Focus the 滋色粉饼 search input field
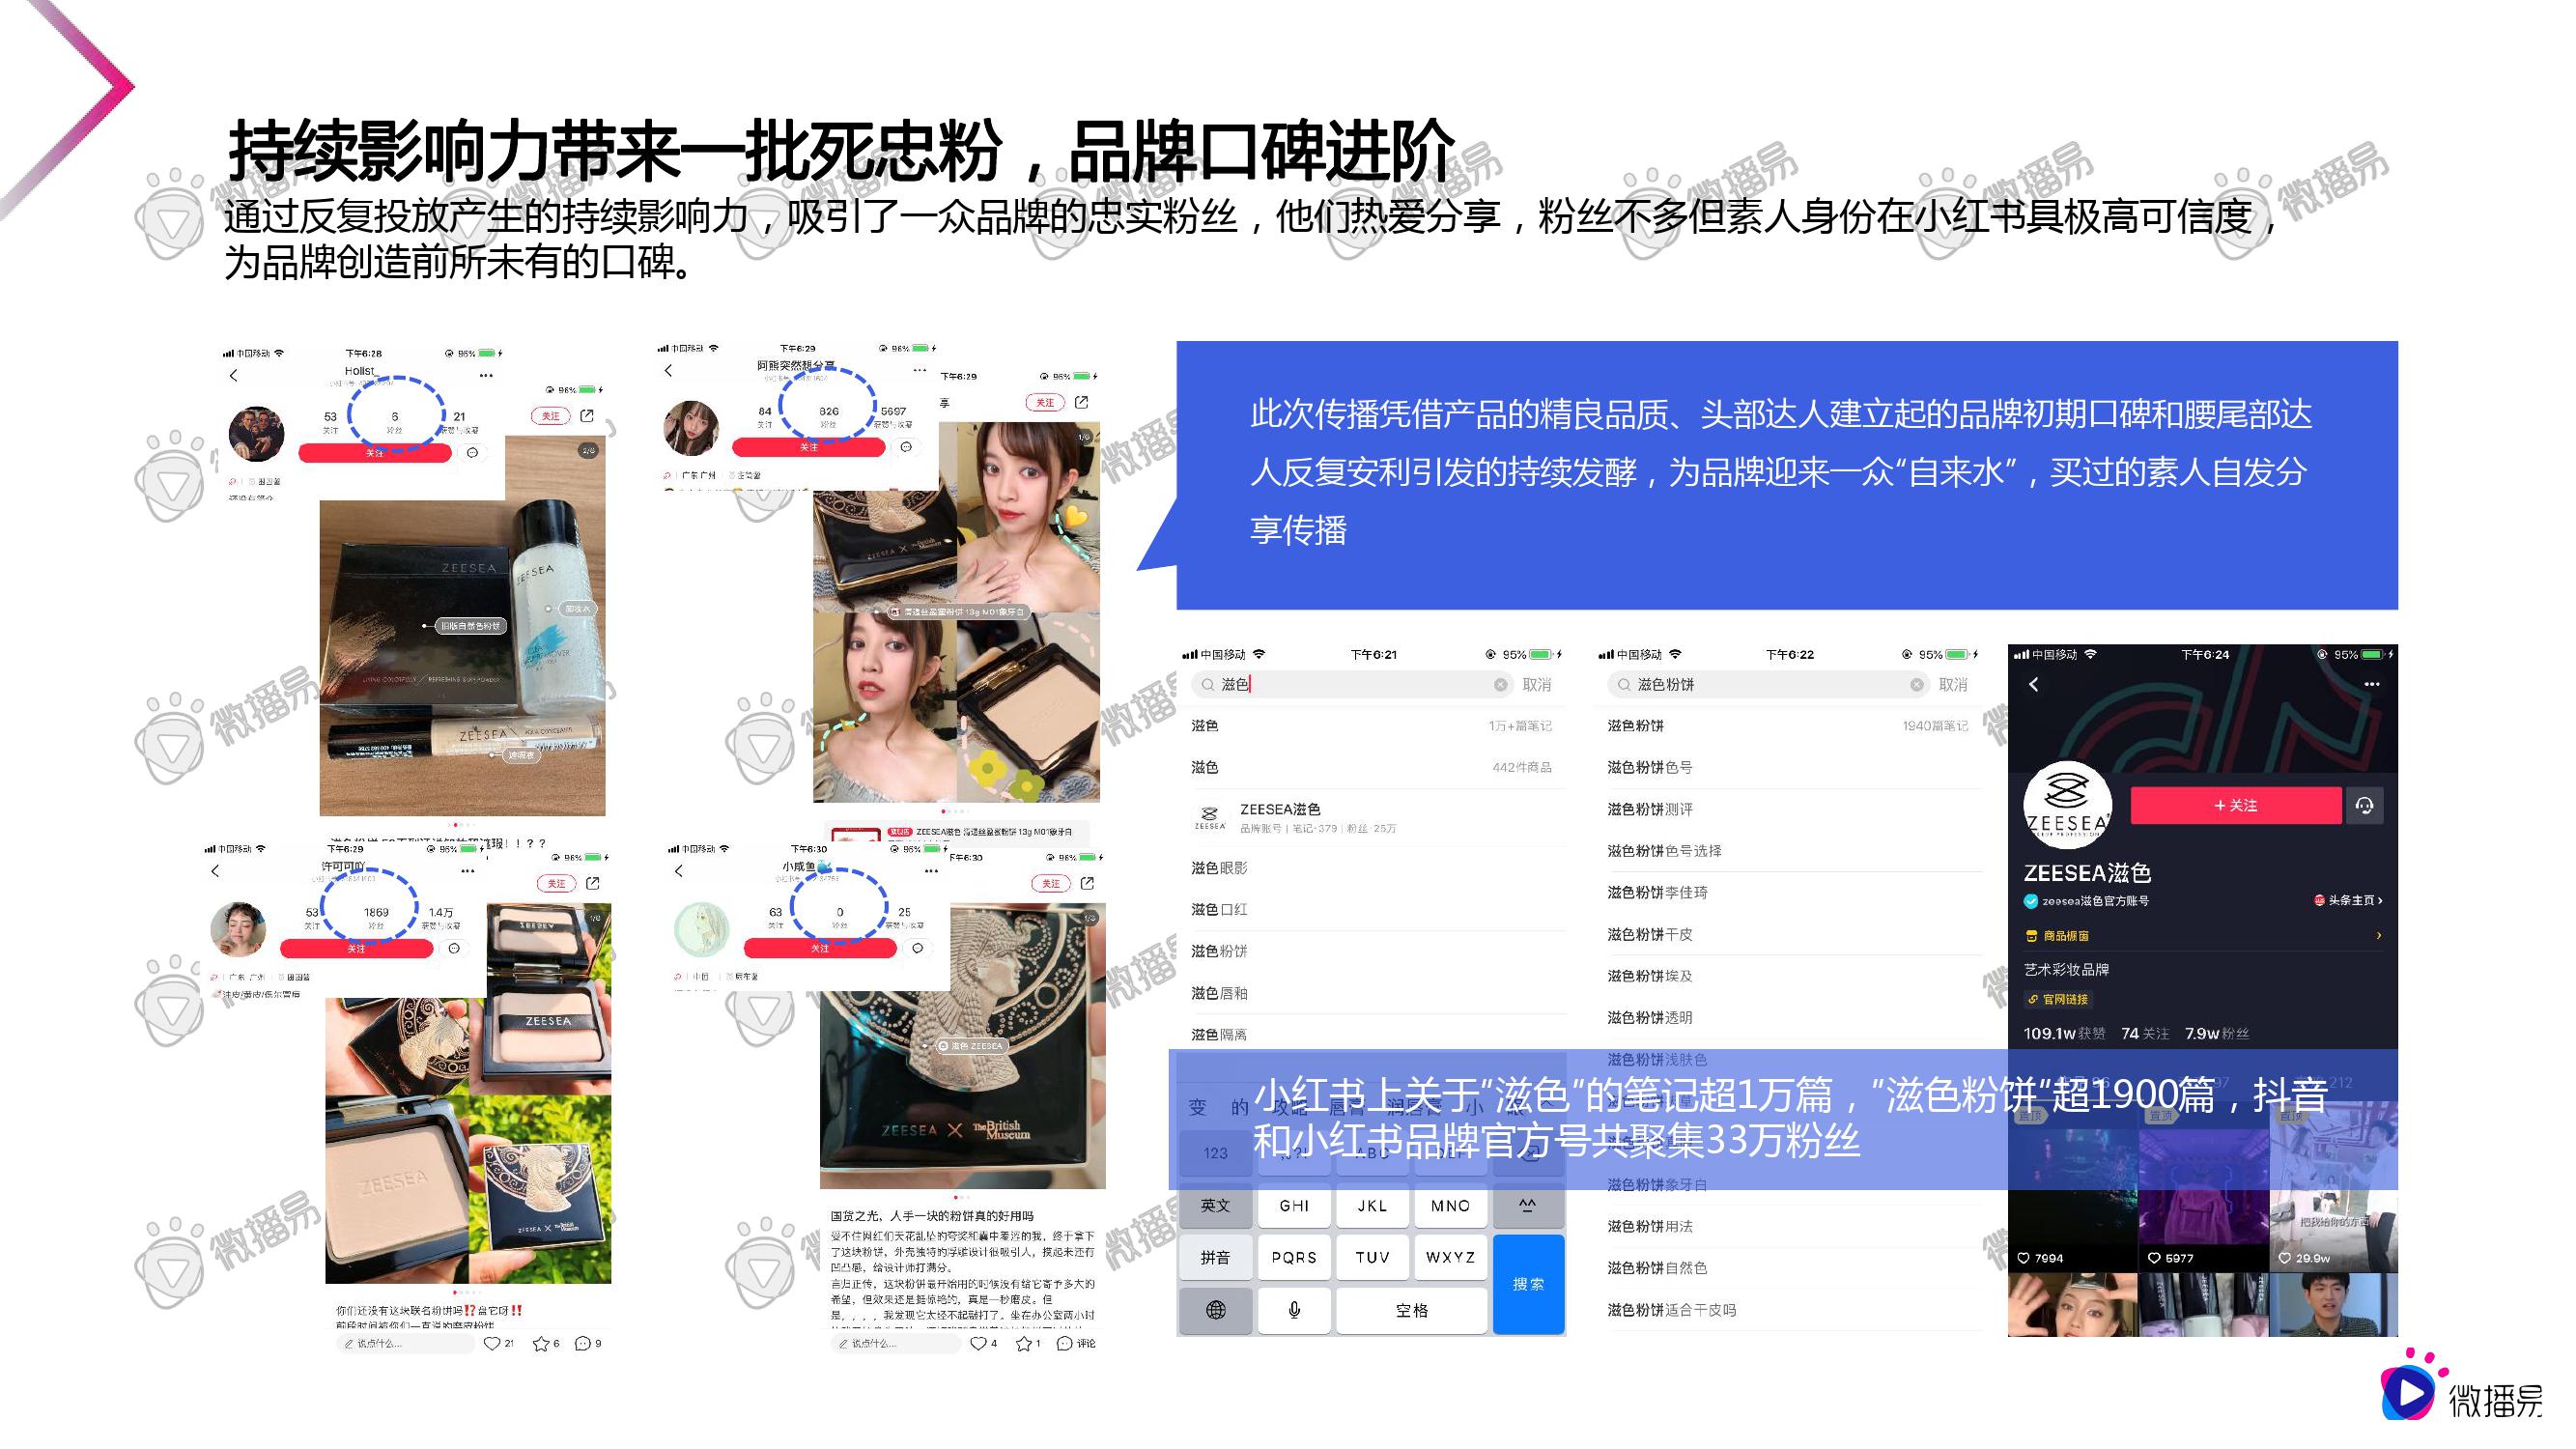Screen dimensions: 2576x1449 coord(1767,685)
